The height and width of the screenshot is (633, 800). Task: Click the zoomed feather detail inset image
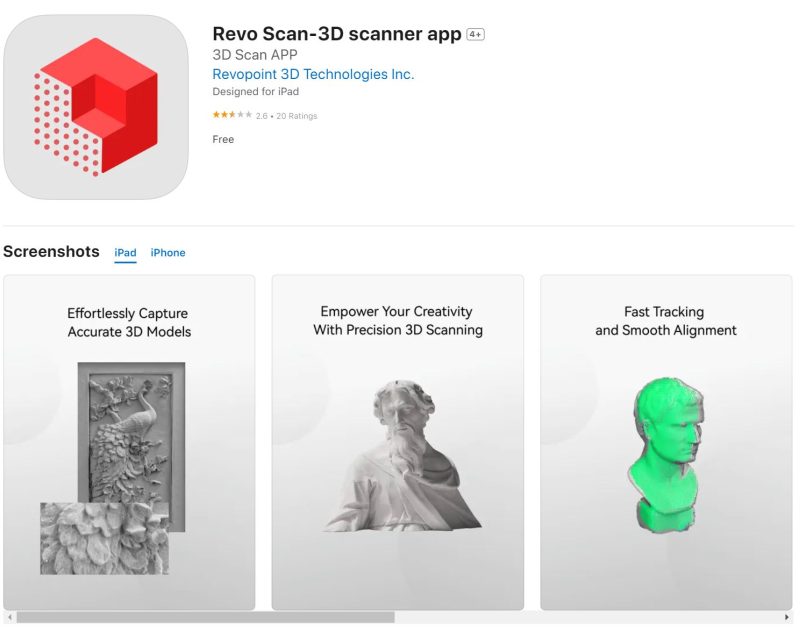pos(104,538)
